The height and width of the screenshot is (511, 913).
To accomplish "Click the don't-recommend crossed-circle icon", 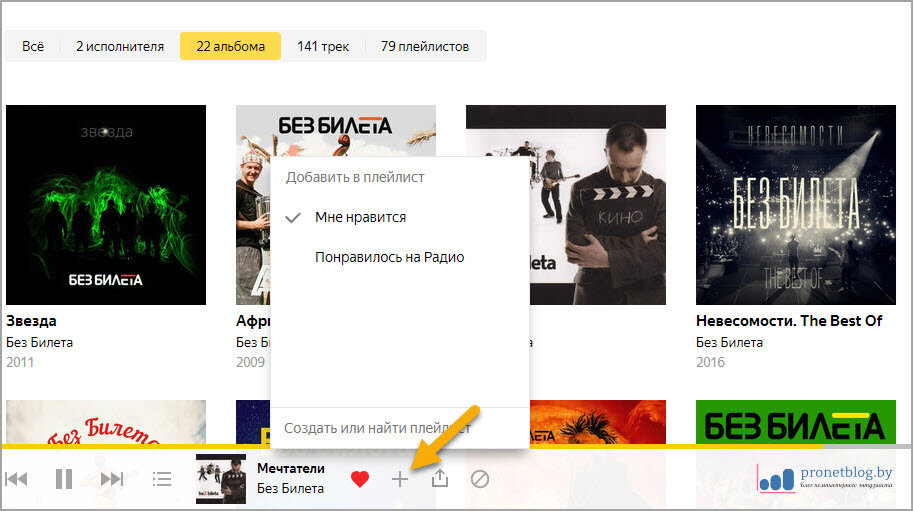I will pos(480,479).
